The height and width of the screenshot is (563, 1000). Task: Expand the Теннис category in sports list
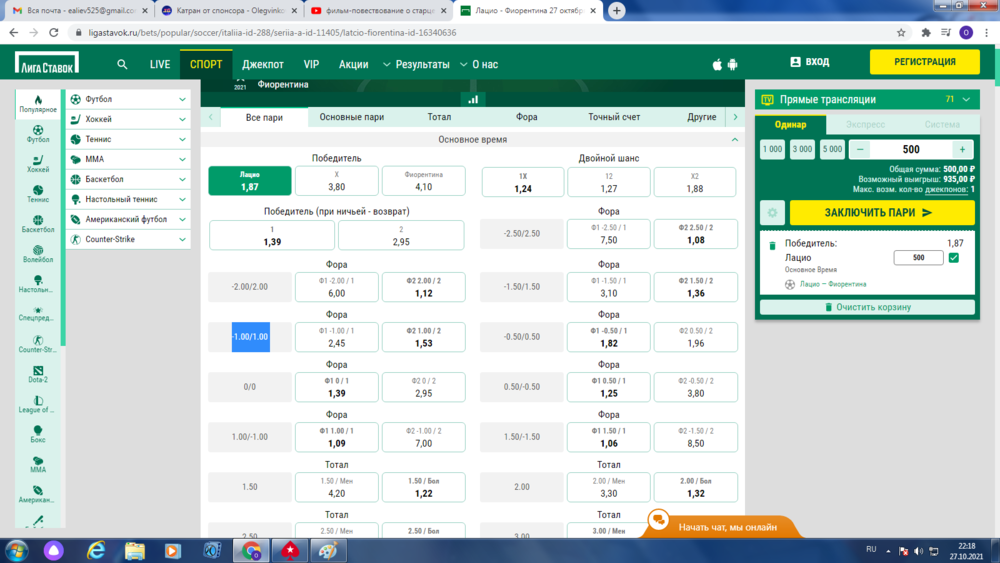(x=128, y=139)
